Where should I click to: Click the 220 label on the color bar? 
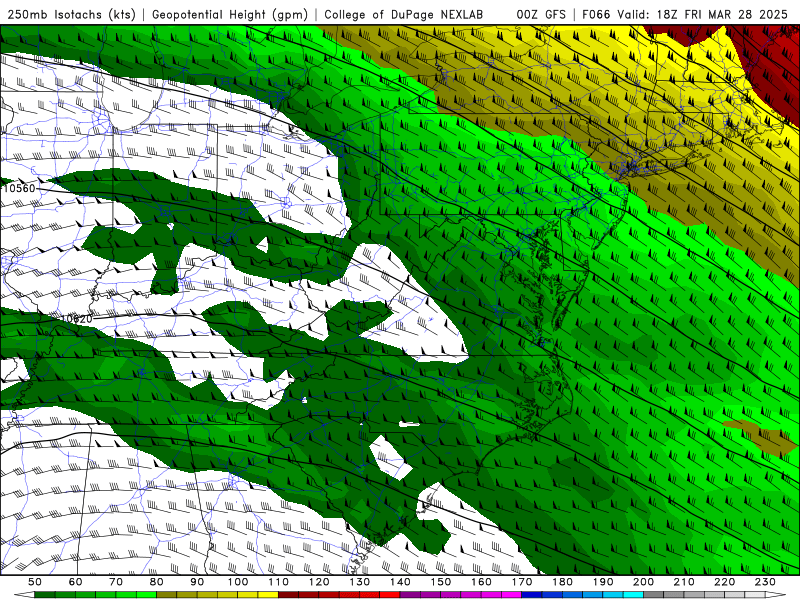pos(724,582)
